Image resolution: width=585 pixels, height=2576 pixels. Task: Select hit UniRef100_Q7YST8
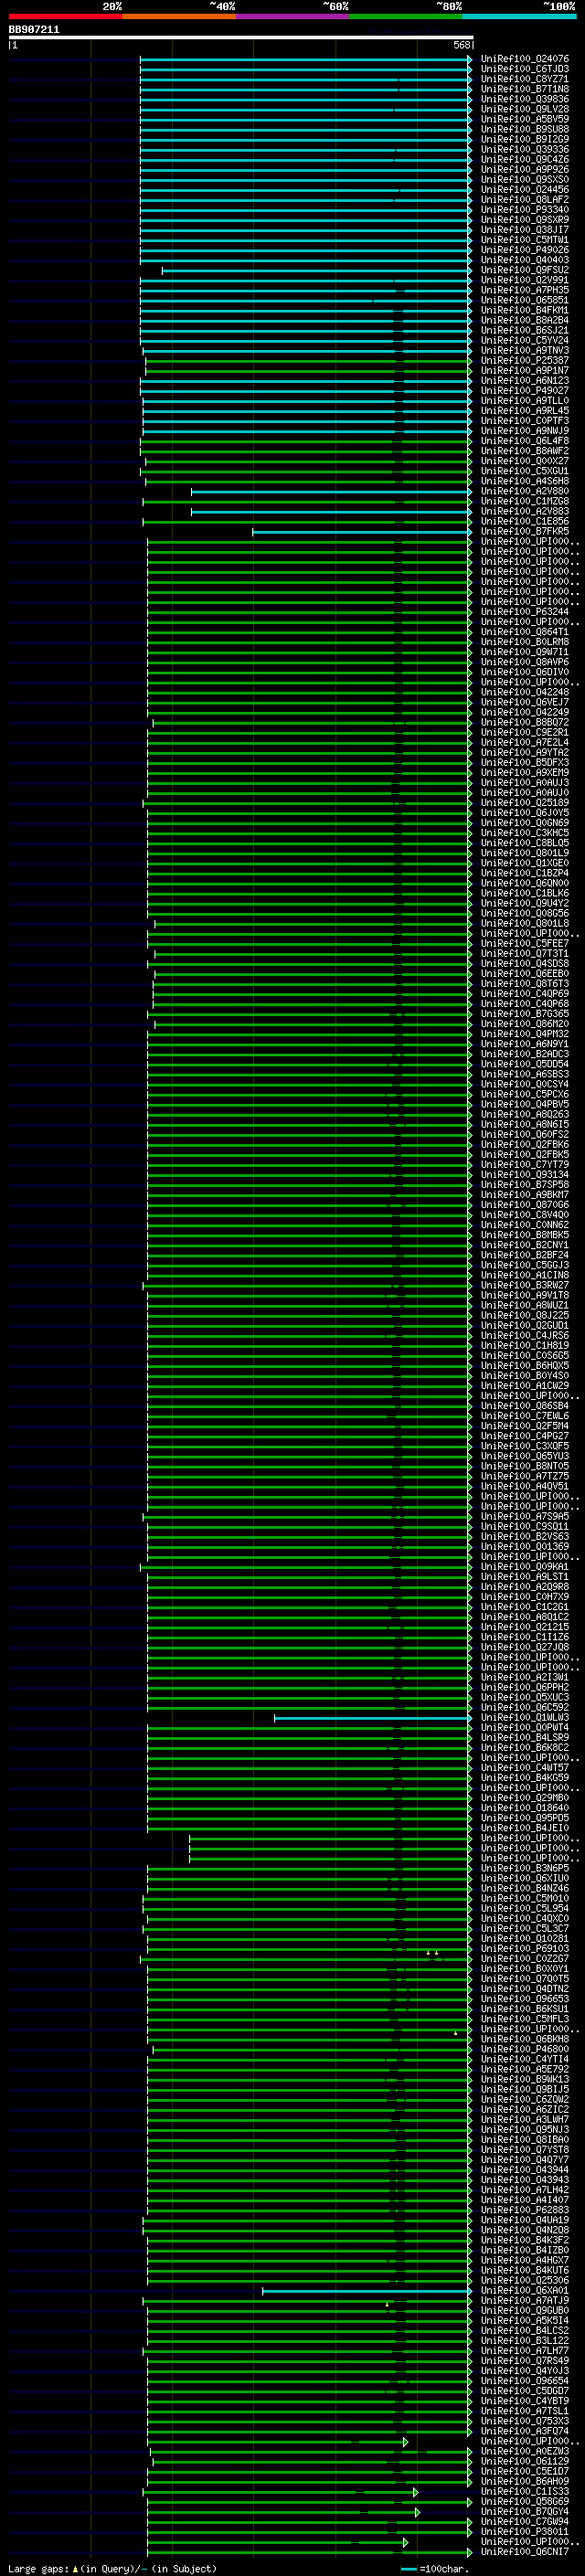(x=525, y=2150)
